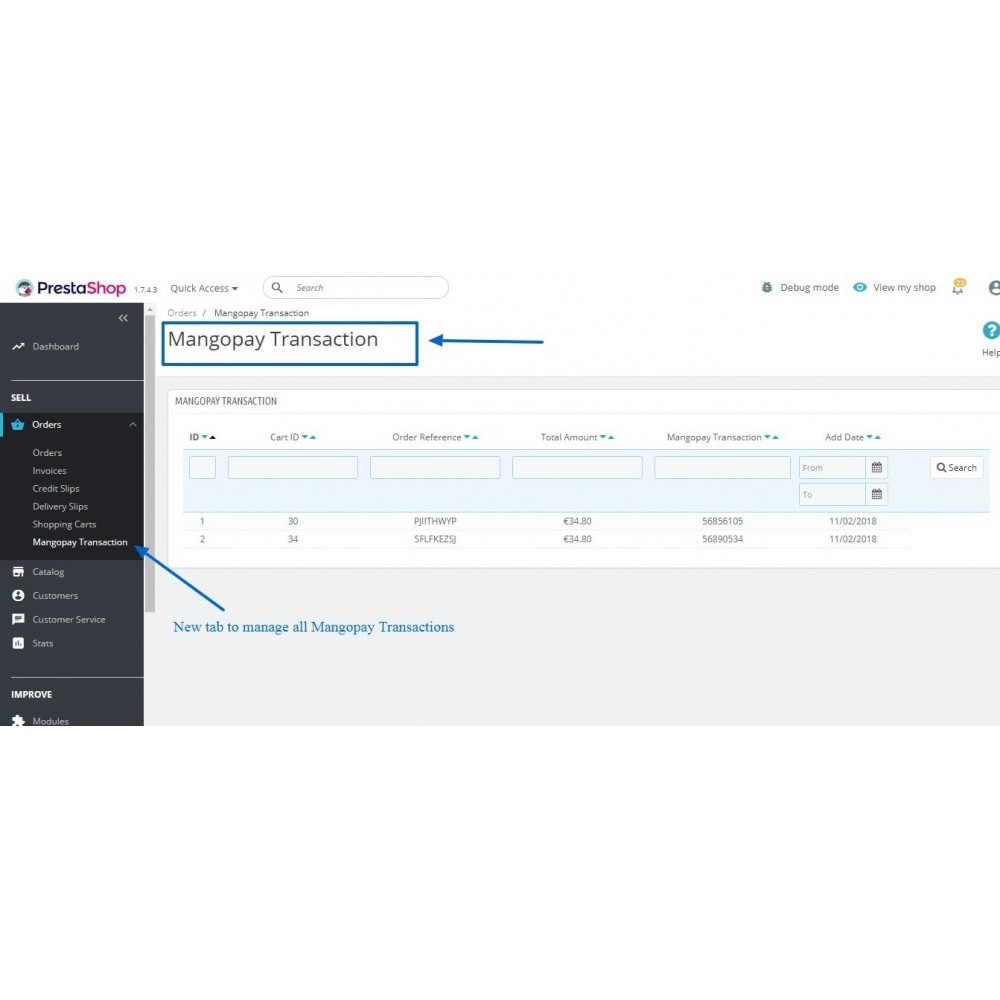This screenshot has height=1000, width=1000.
Task: Open Delivery Slips submenu item
Action: [60, 506]
